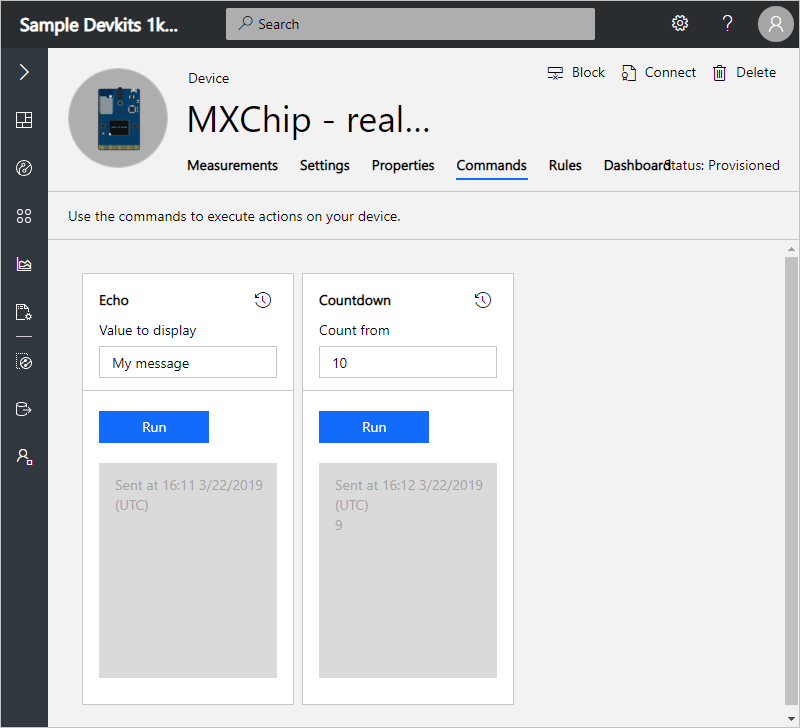This screenshot has height=728, width=800.
Task: Open the dashboard icon in sidebar
Action: [24, 120]
